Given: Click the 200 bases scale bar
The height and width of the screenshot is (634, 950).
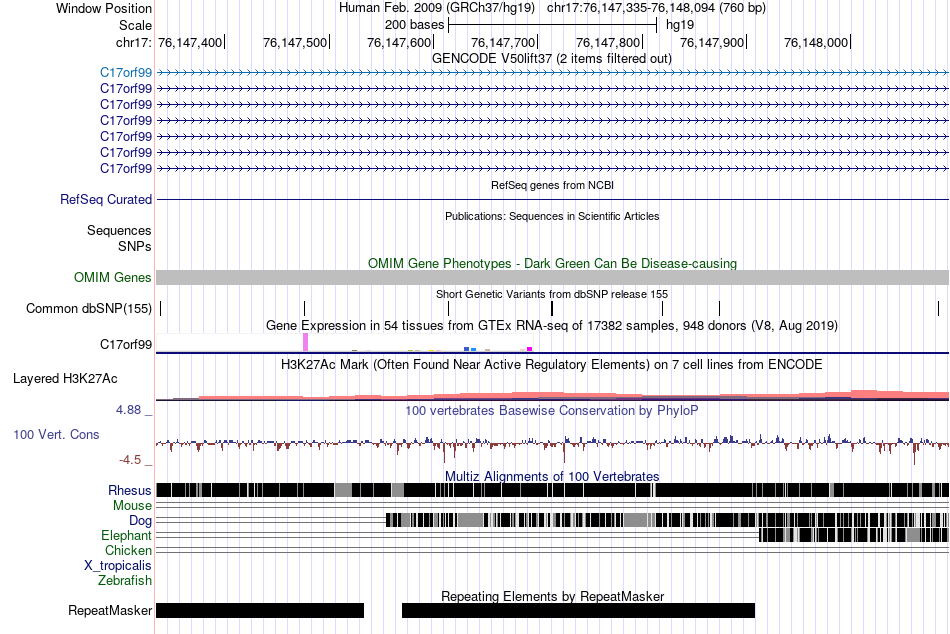Looking at the screenshot, I should (x=553, y=25).
